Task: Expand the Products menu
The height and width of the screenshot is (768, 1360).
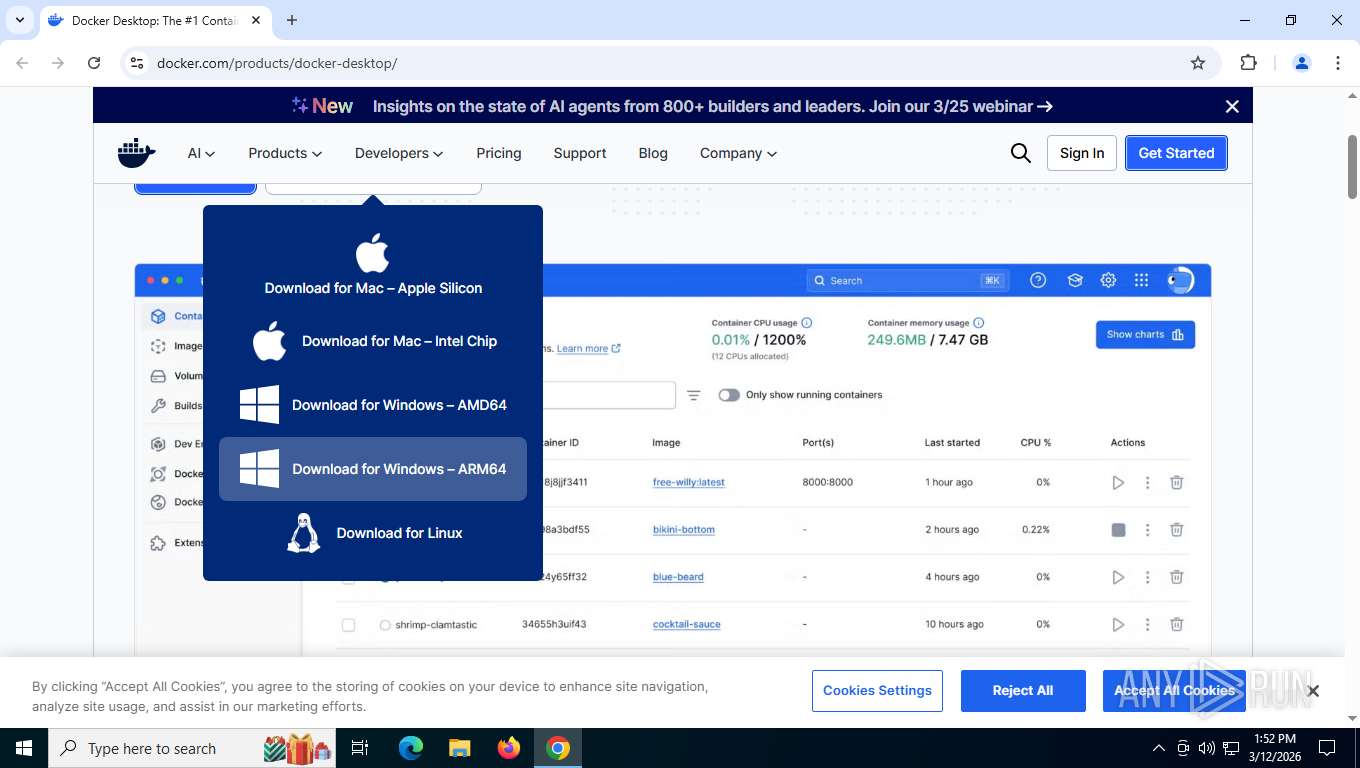Action: [285, 153]
